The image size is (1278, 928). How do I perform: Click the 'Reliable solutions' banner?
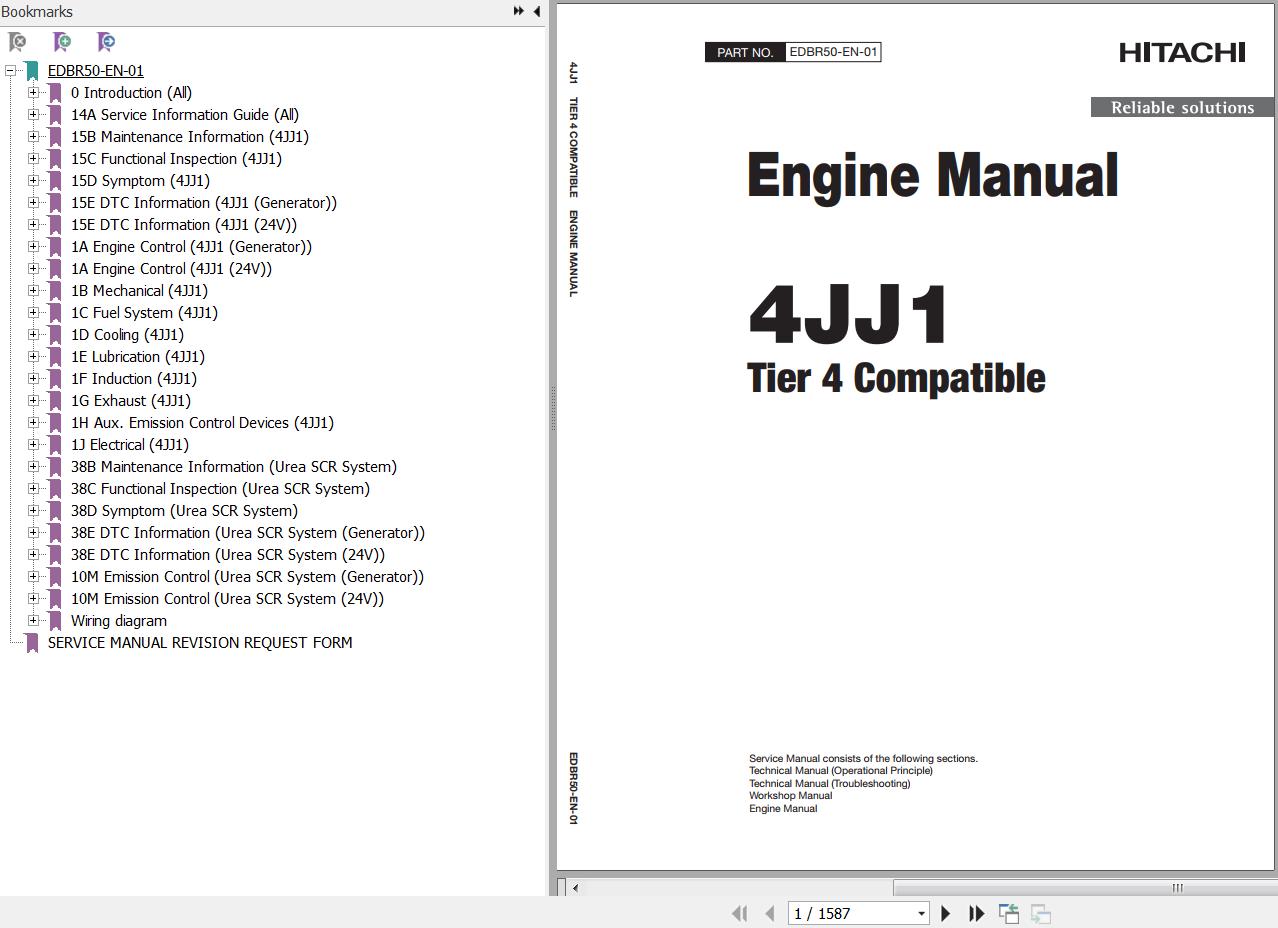coord(1182,108)
